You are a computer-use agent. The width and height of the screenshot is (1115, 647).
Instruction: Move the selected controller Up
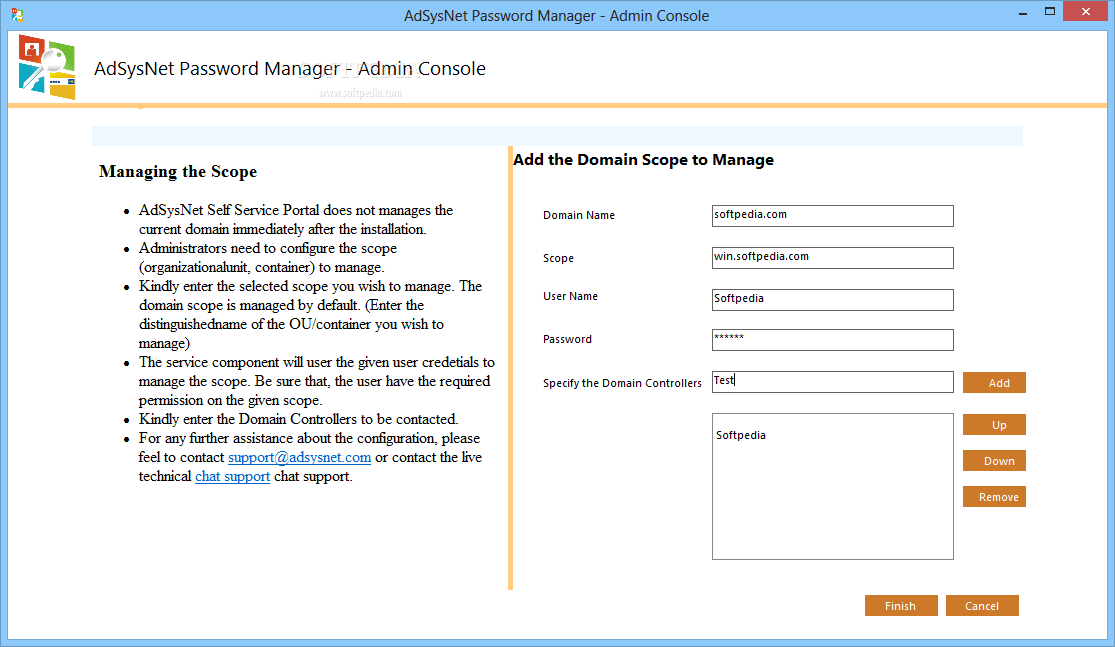point(994,424)
